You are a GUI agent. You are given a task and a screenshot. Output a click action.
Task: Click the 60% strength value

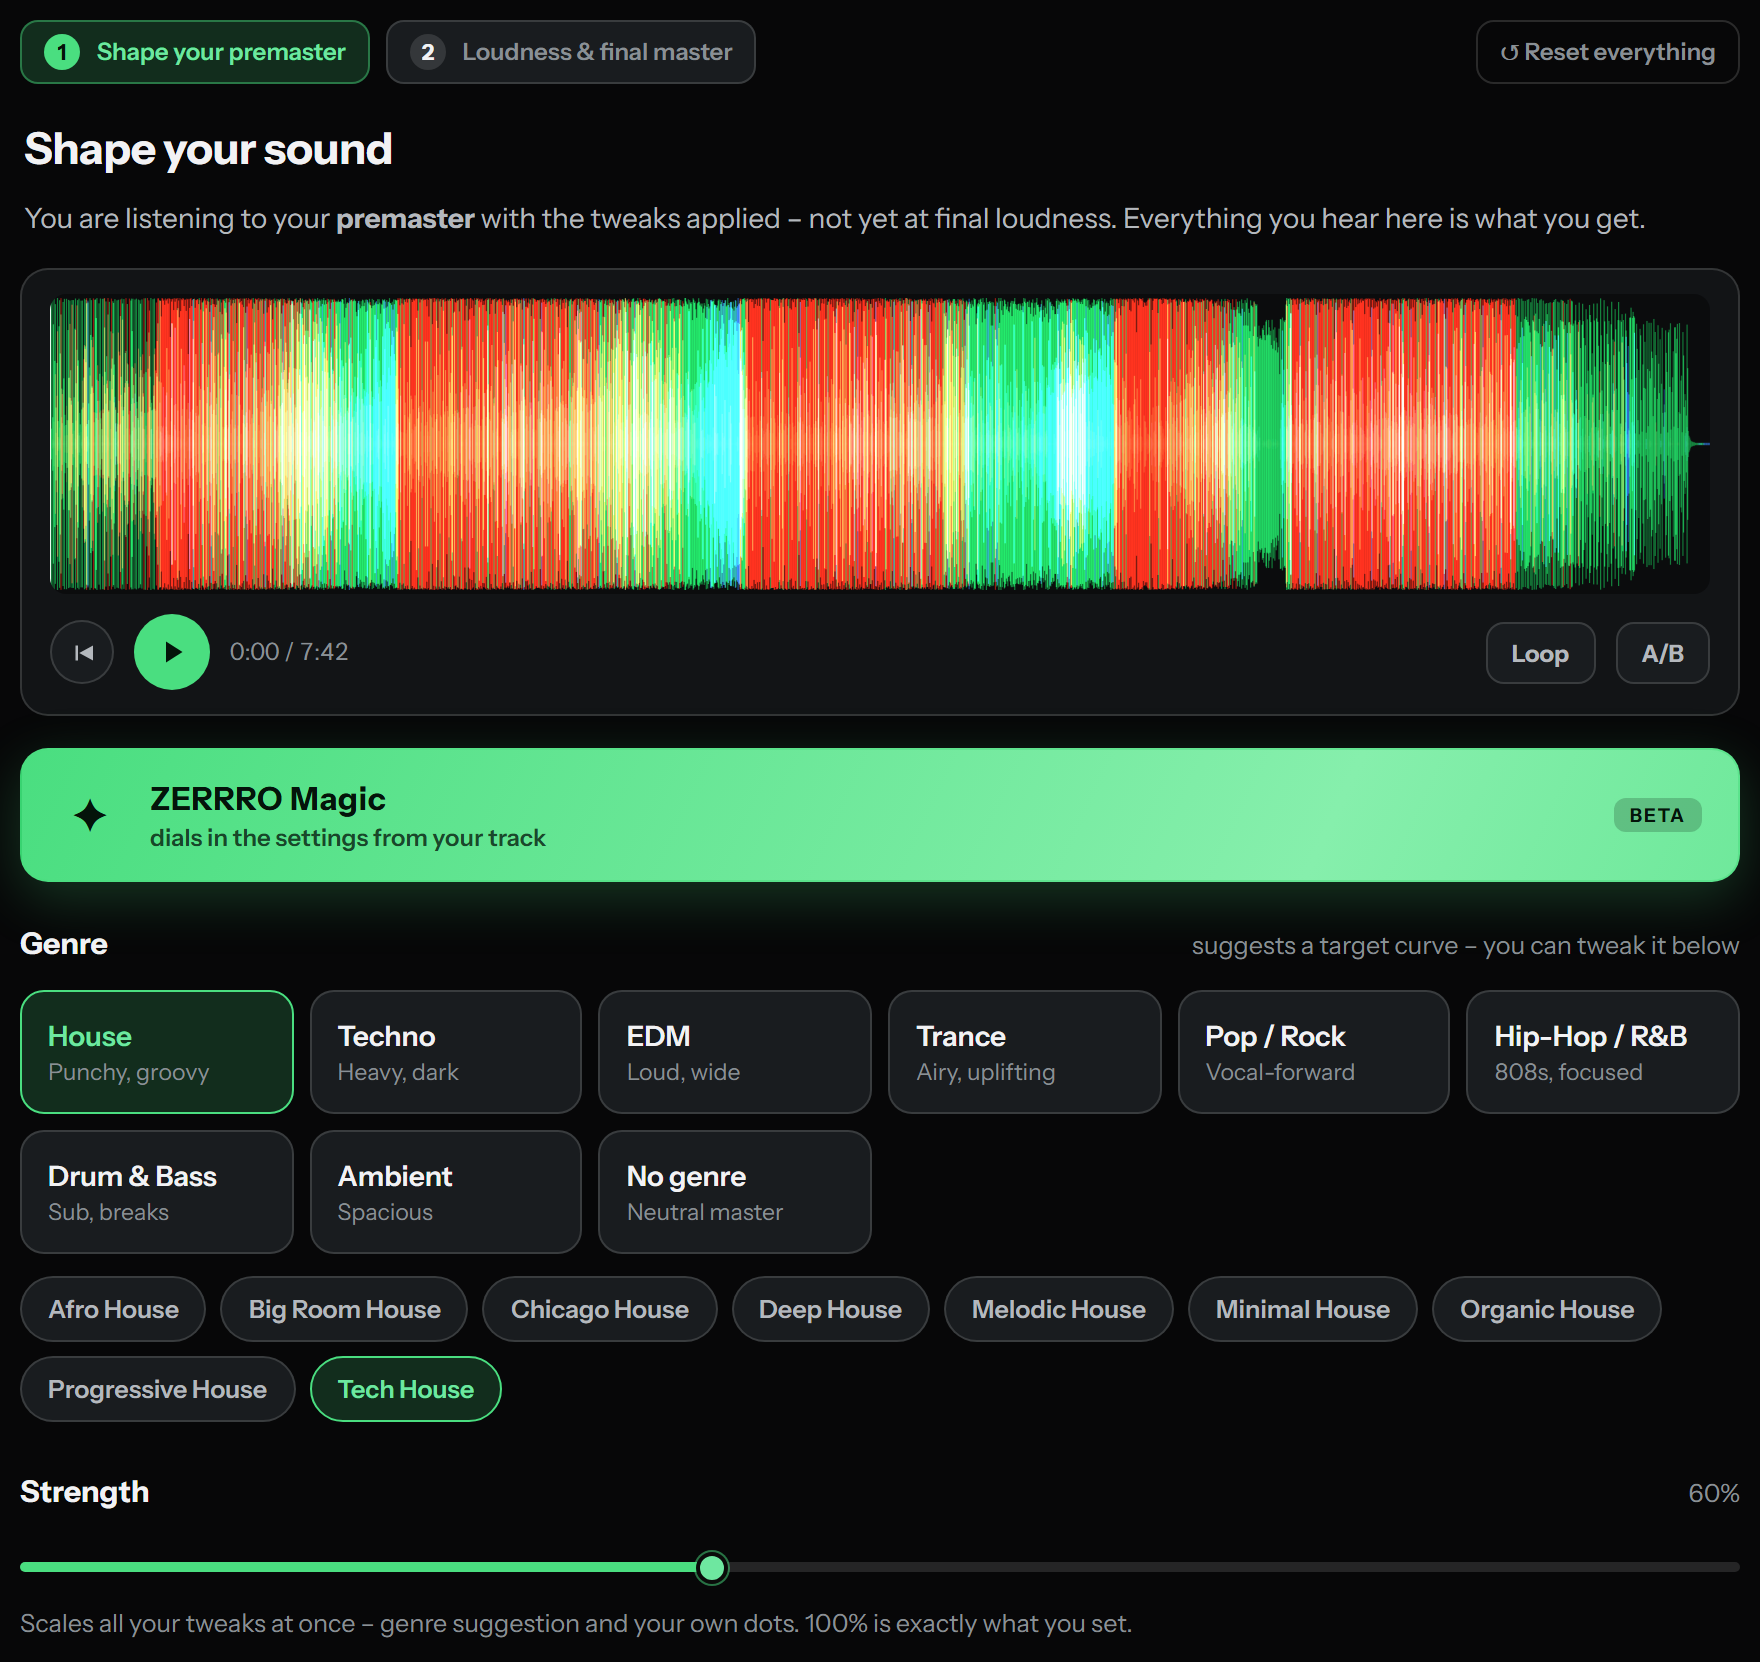click(x=1714, y=1494)
